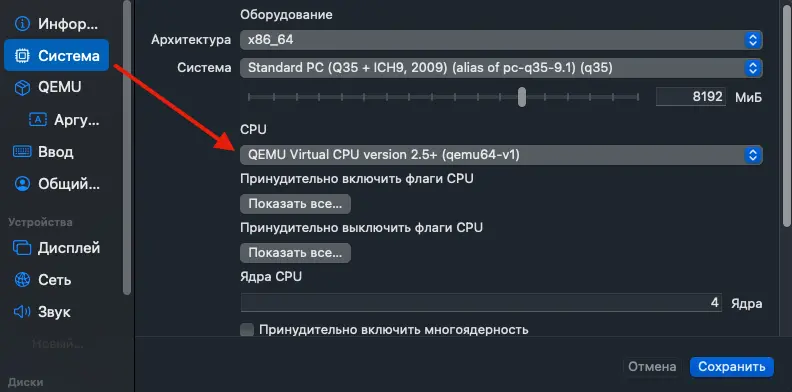Open the Ввод keyboard icon
This screenshot has height=392, width=792.
coord(22,152)
